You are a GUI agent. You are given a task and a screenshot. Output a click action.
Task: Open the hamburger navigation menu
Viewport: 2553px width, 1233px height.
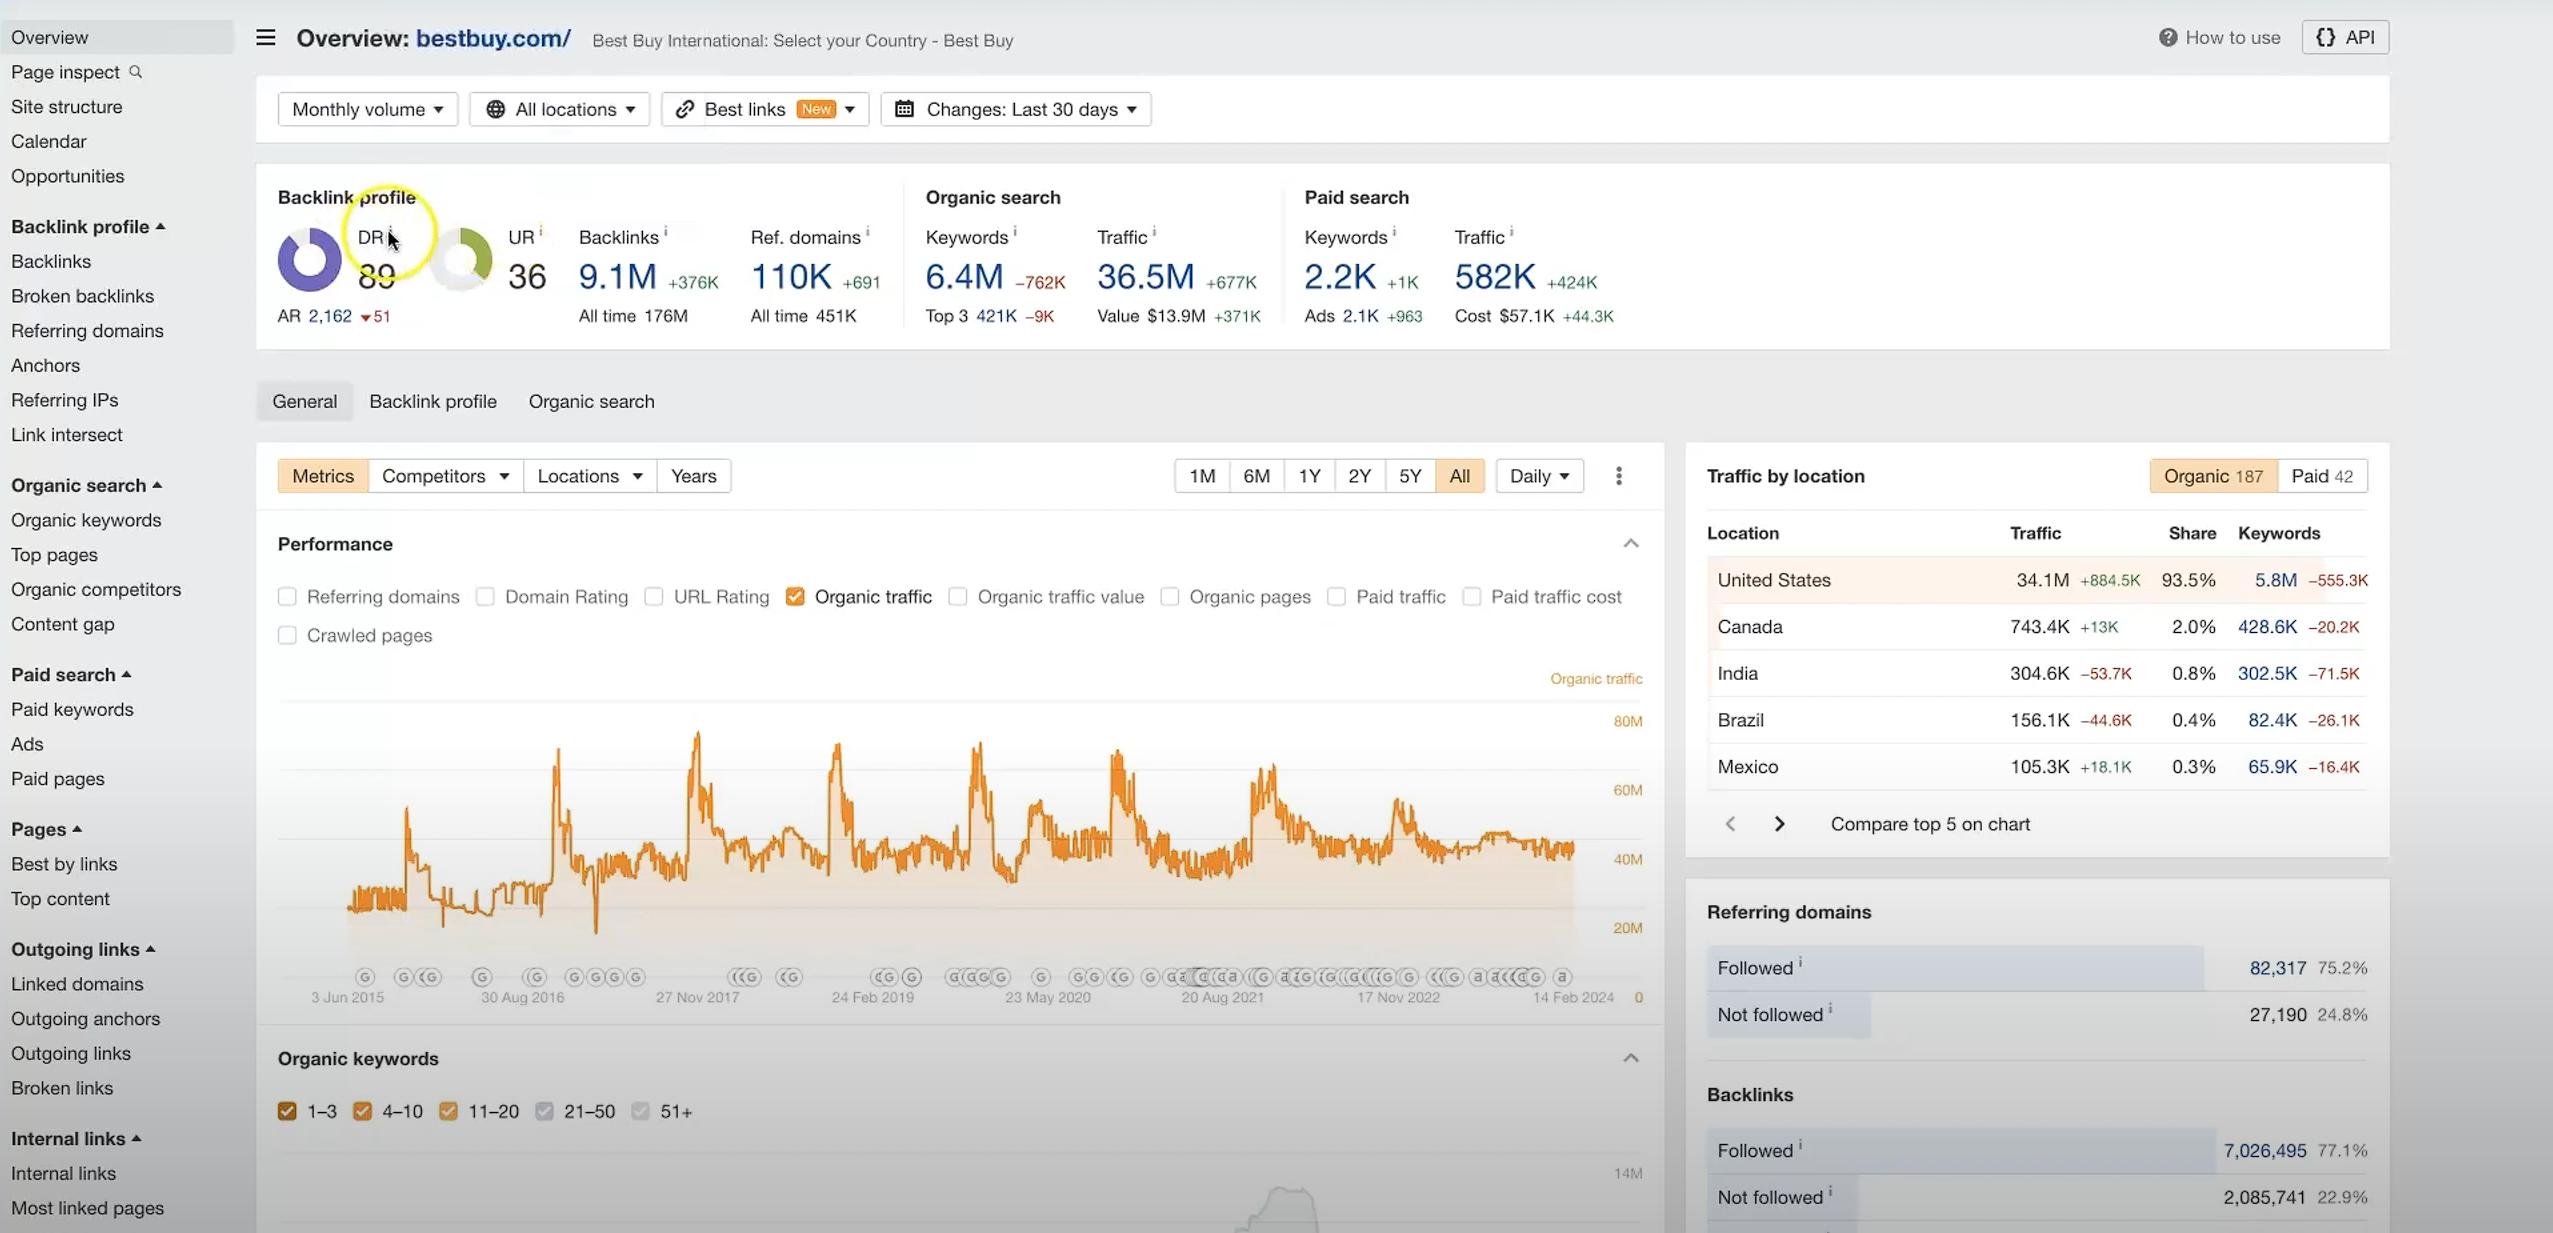(264, 37)
